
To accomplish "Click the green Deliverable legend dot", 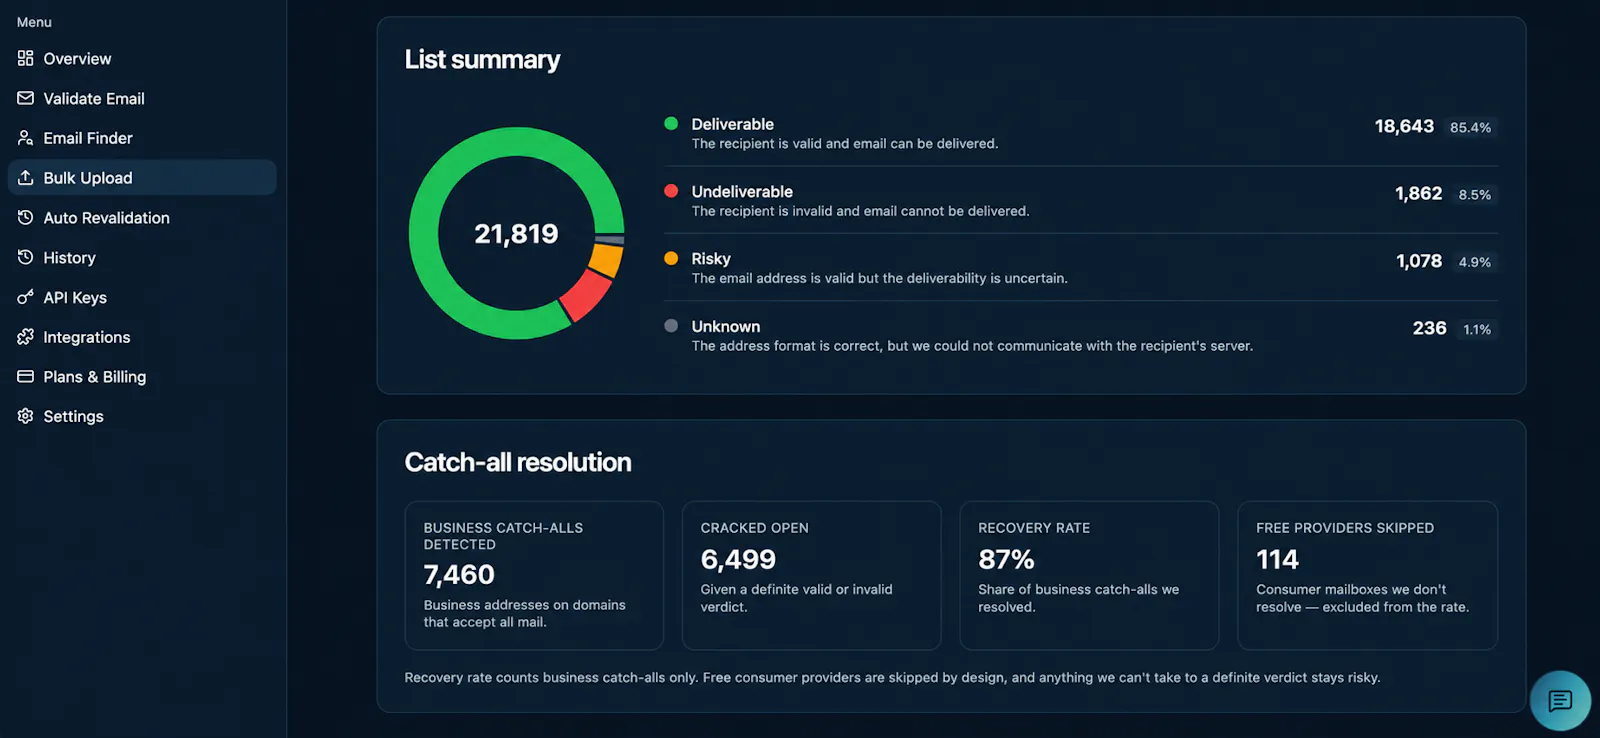I will pyautogui.click(x=671, y=123).
